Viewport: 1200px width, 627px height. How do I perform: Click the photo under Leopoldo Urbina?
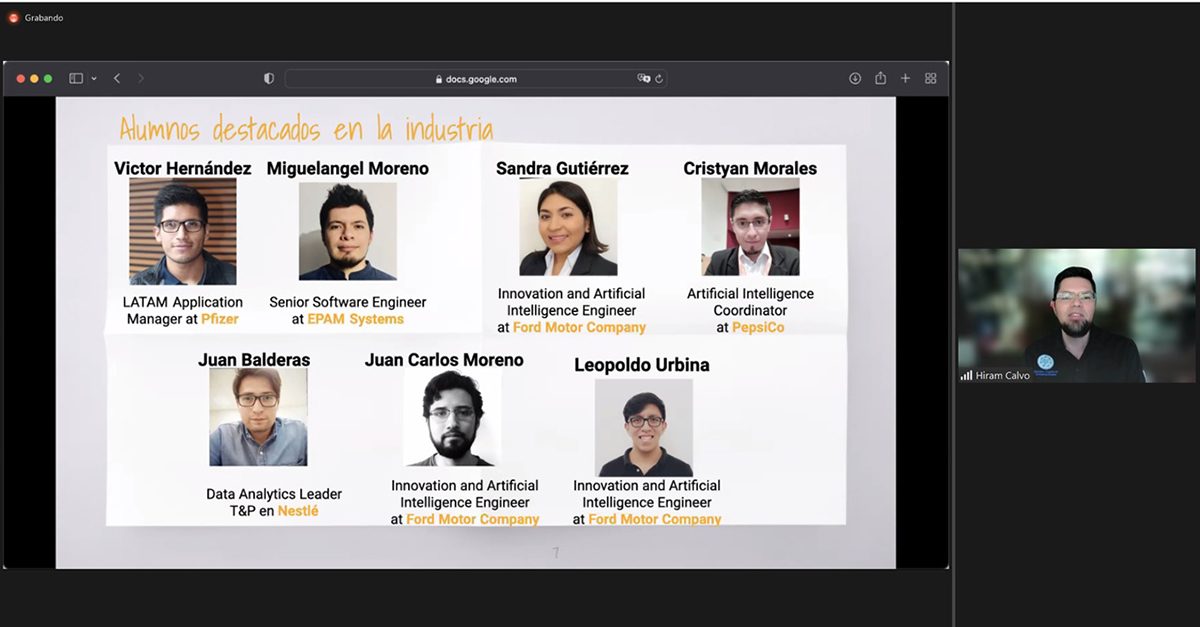tap(644, 428)
